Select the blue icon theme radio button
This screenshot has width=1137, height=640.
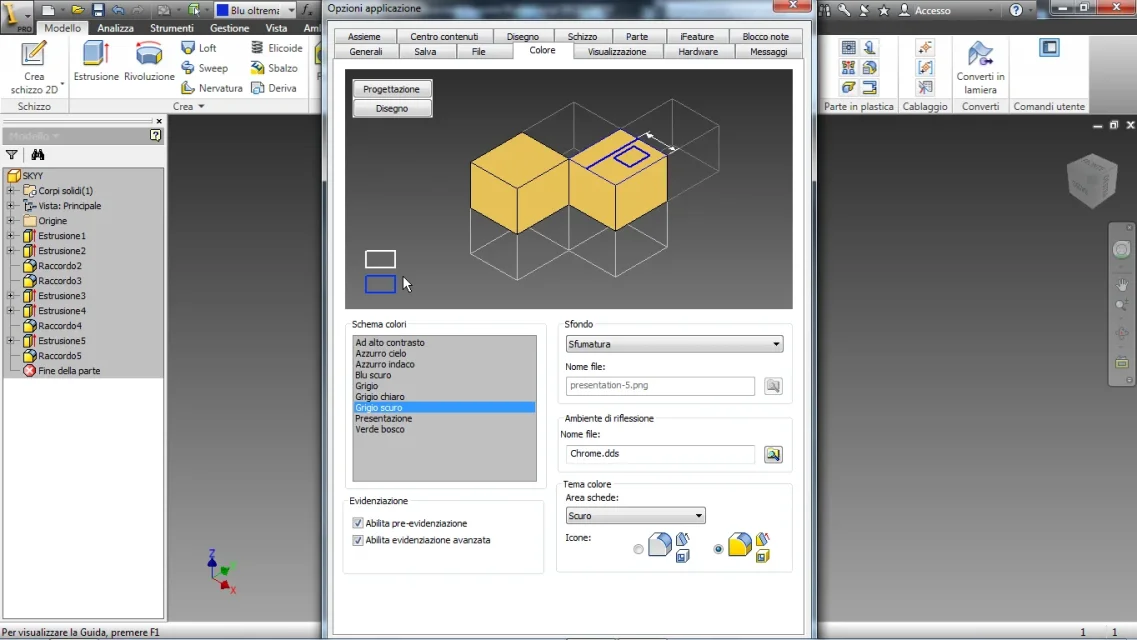coord(638,549)
